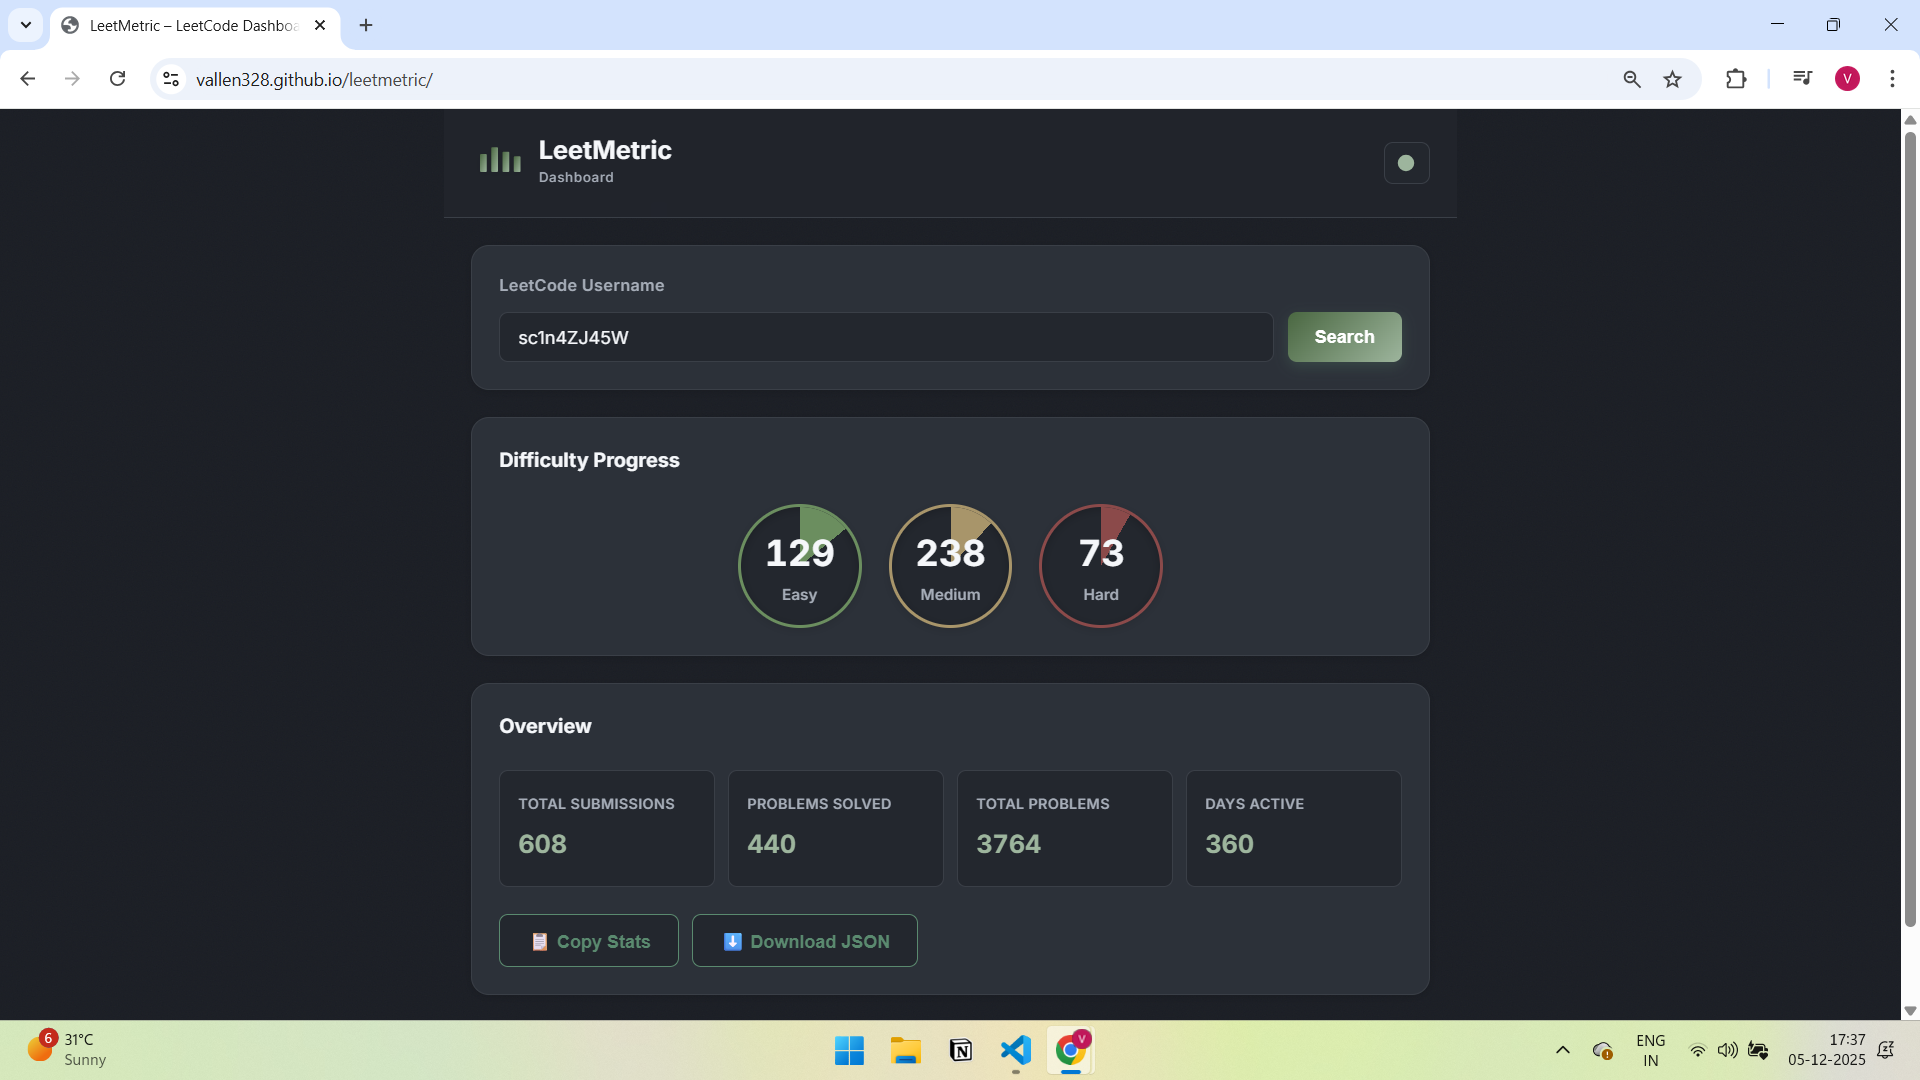The image size is (1920, 1080).
Task: Open the browser tab search dropdown
Action: click(26, 25)
